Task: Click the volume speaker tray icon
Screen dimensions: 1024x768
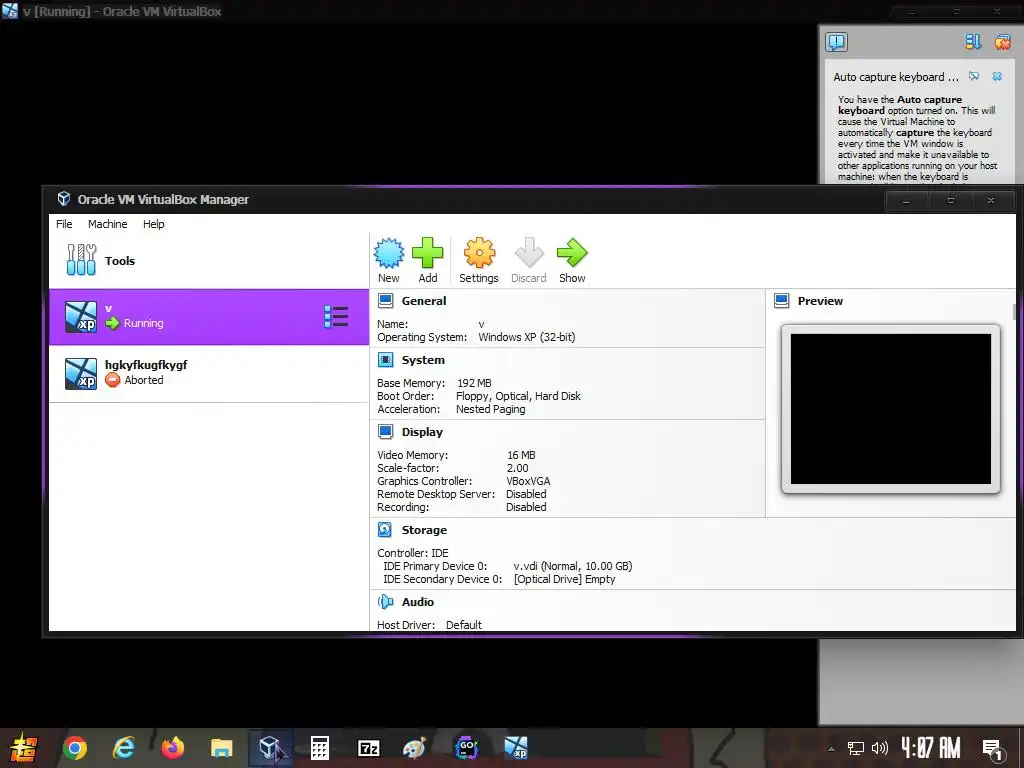Action: [880, 748]
